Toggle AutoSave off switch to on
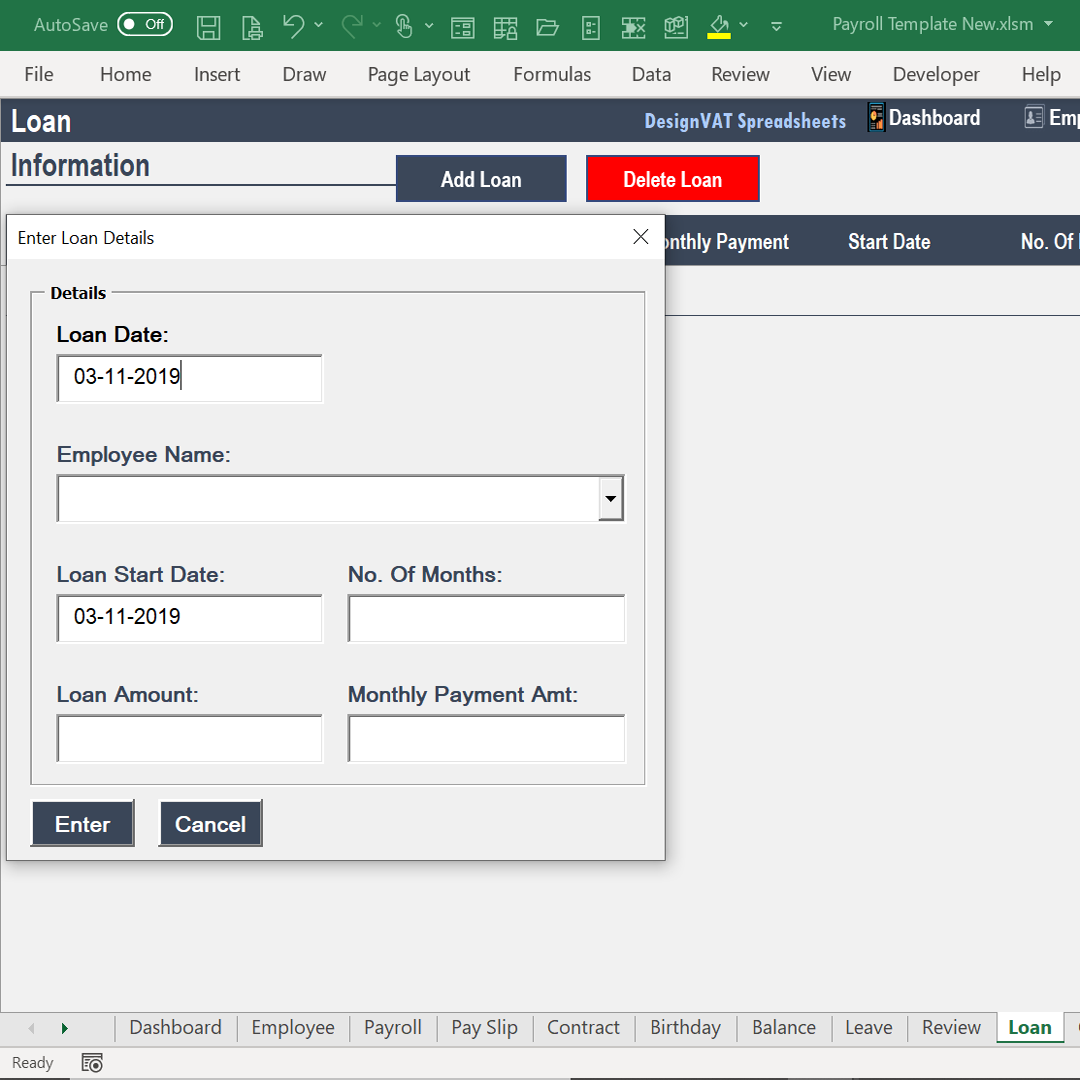Viewport: 1080px width, 1080px height. [145, 24]
